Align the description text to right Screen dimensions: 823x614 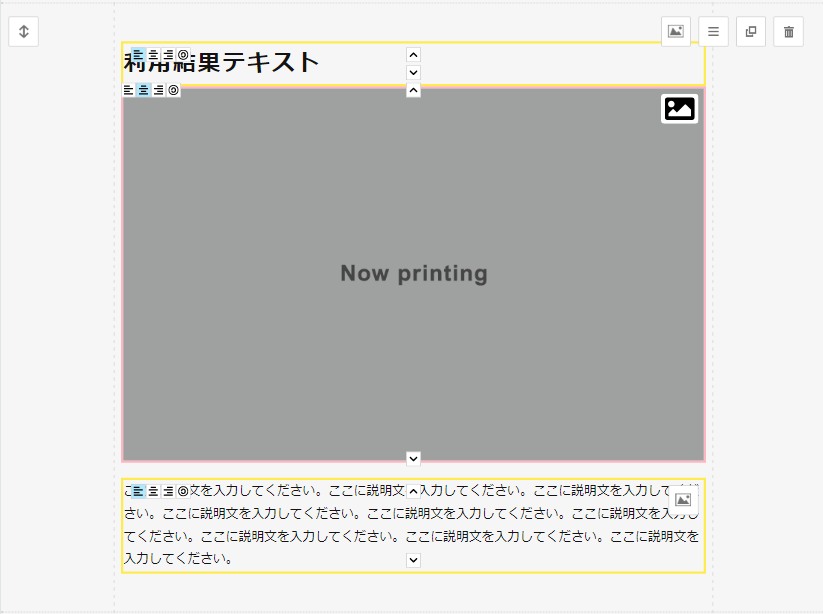(168, 491)
